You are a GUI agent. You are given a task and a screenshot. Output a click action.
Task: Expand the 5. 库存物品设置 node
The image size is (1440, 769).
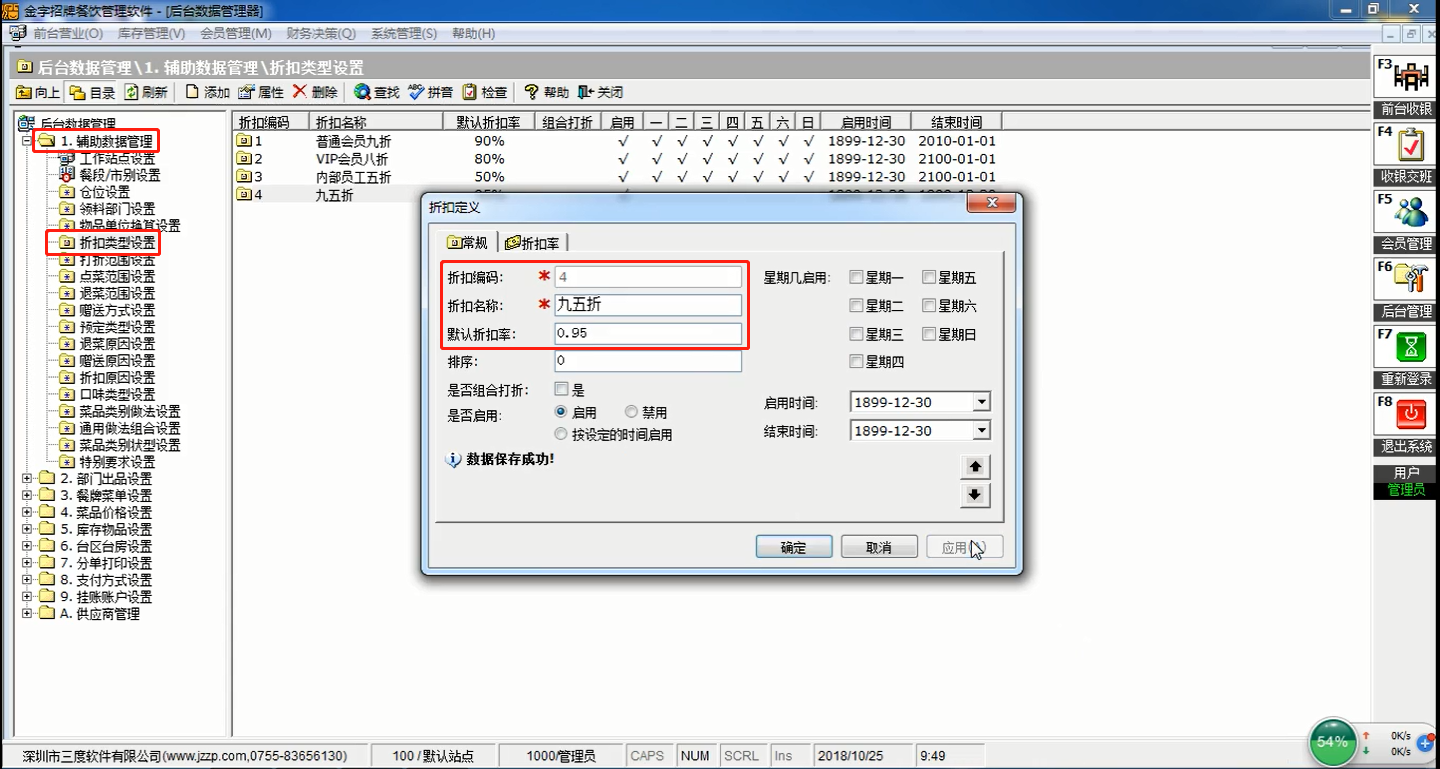tap(27, 530)
